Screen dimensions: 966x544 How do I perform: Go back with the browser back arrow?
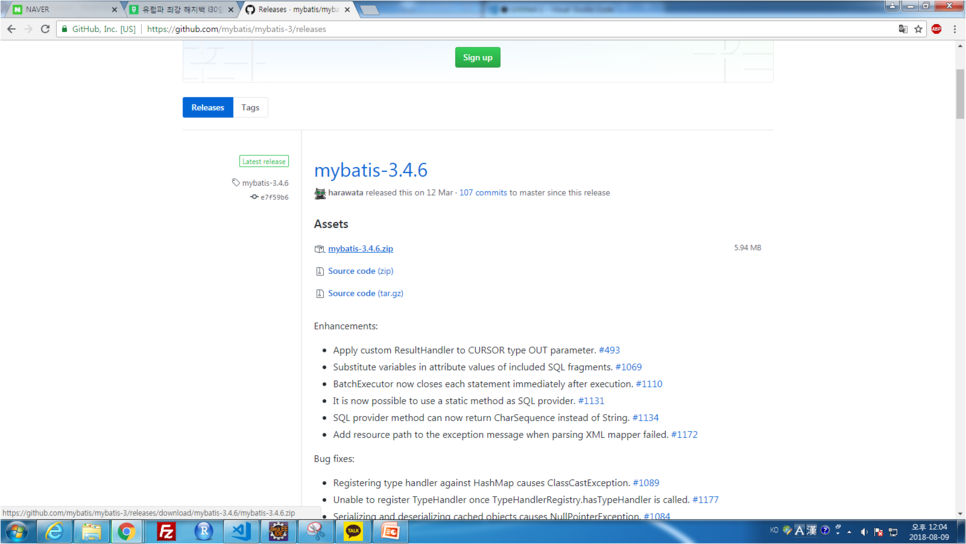[11, 29]
